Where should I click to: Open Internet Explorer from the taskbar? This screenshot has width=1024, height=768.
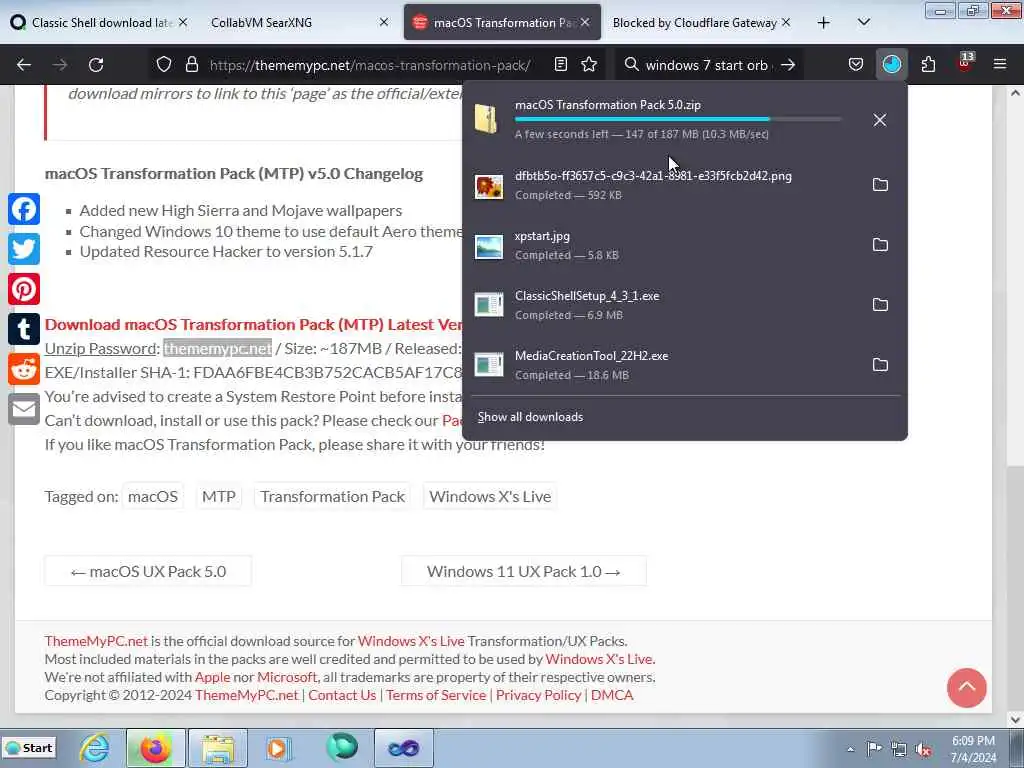click(94, 748)
